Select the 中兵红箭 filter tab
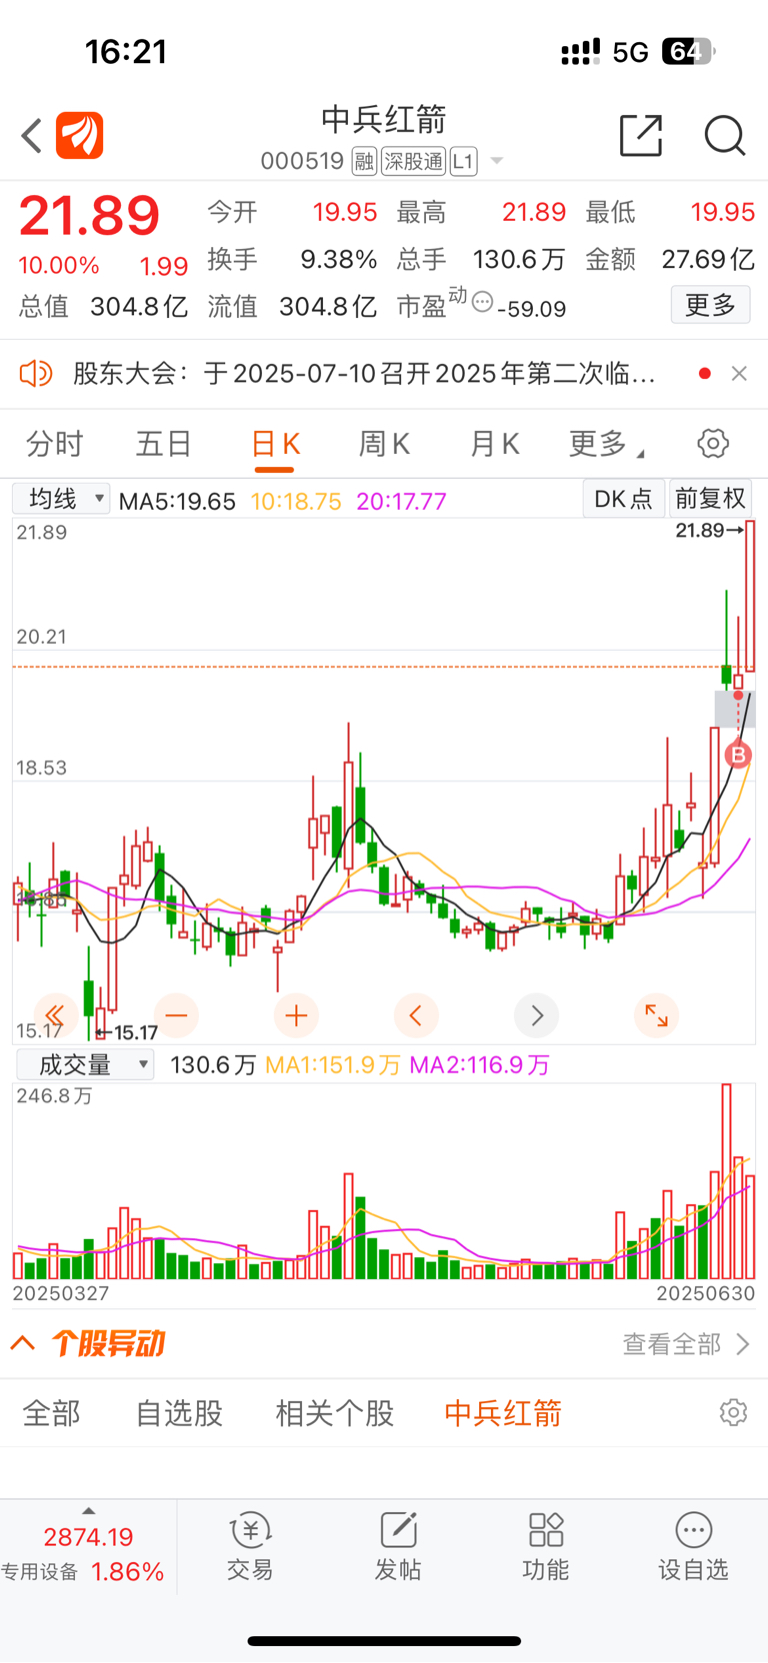768x1663 pixels. tap(503, 1413)
